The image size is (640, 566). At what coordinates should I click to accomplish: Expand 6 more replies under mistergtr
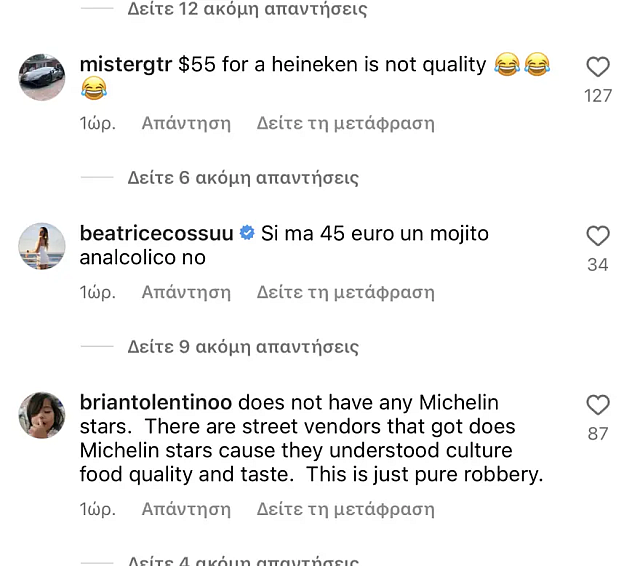(x=243, y=178)
